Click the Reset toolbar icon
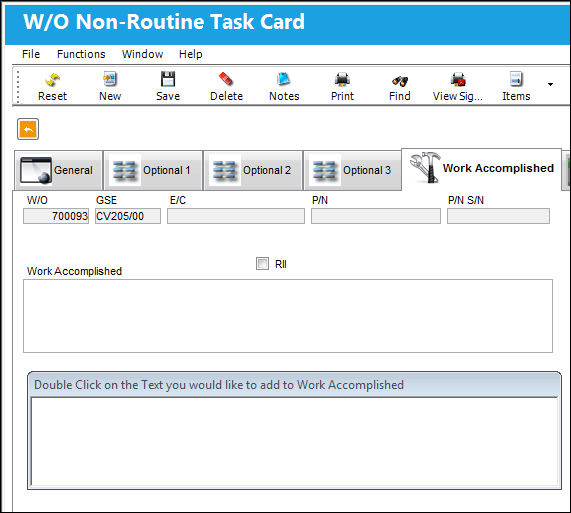The image size is (571, 513). coord(52,87)
